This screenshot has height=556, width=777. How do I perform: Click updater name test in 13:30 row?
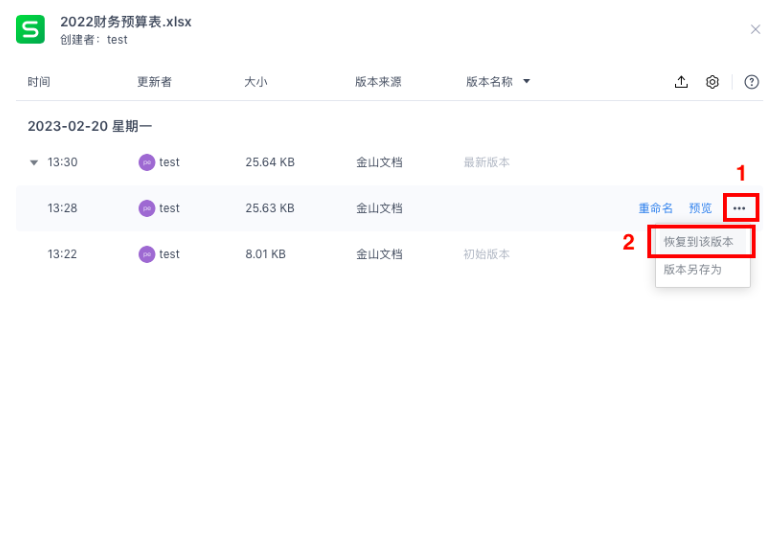[x=169, y=162]
